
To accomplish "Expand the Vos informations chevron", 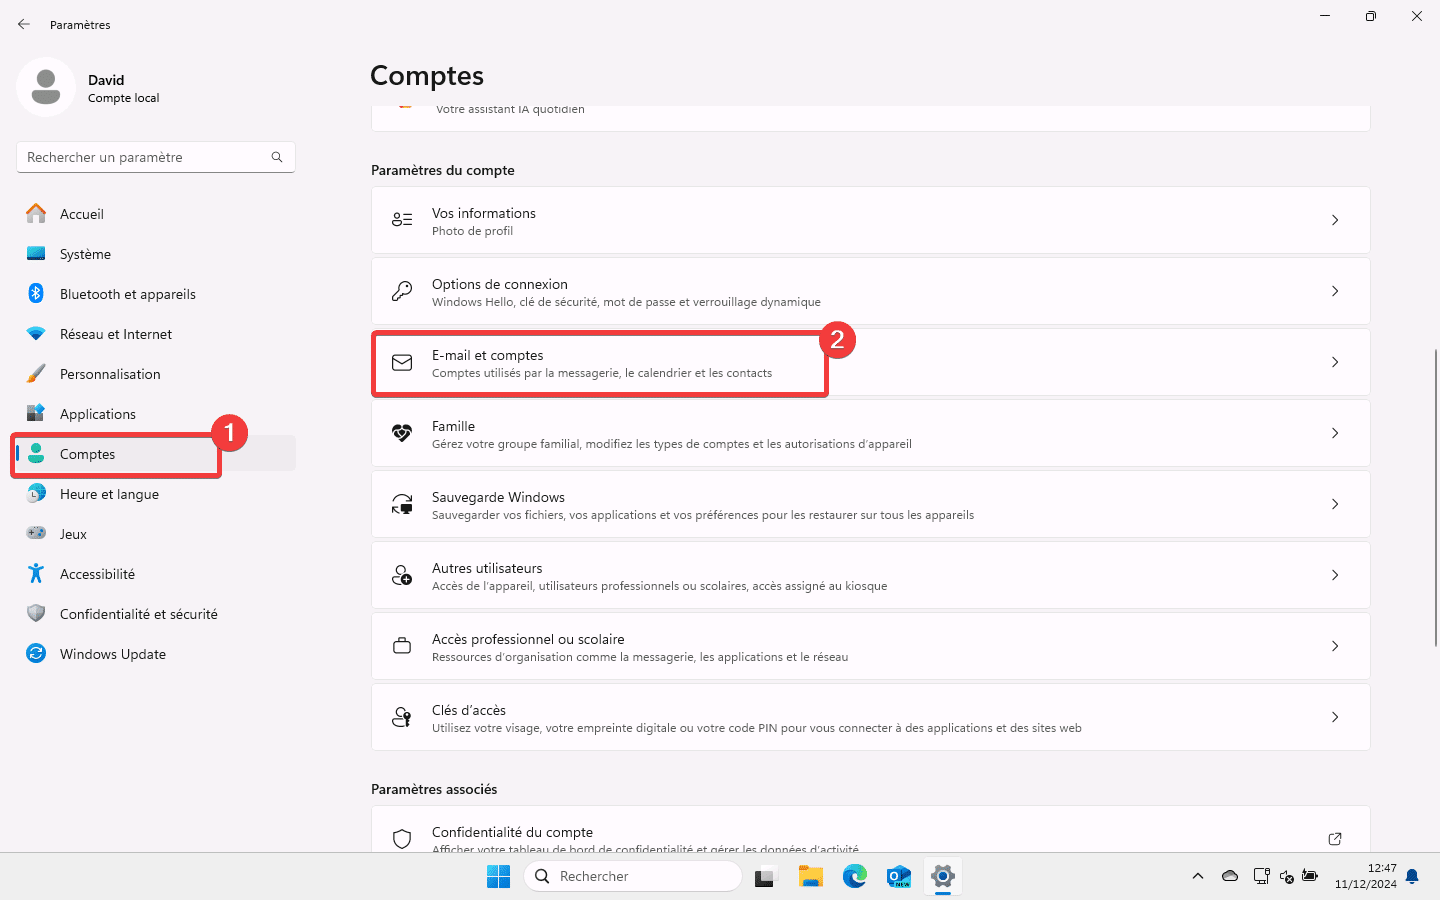I will [x=1334, y=220].
